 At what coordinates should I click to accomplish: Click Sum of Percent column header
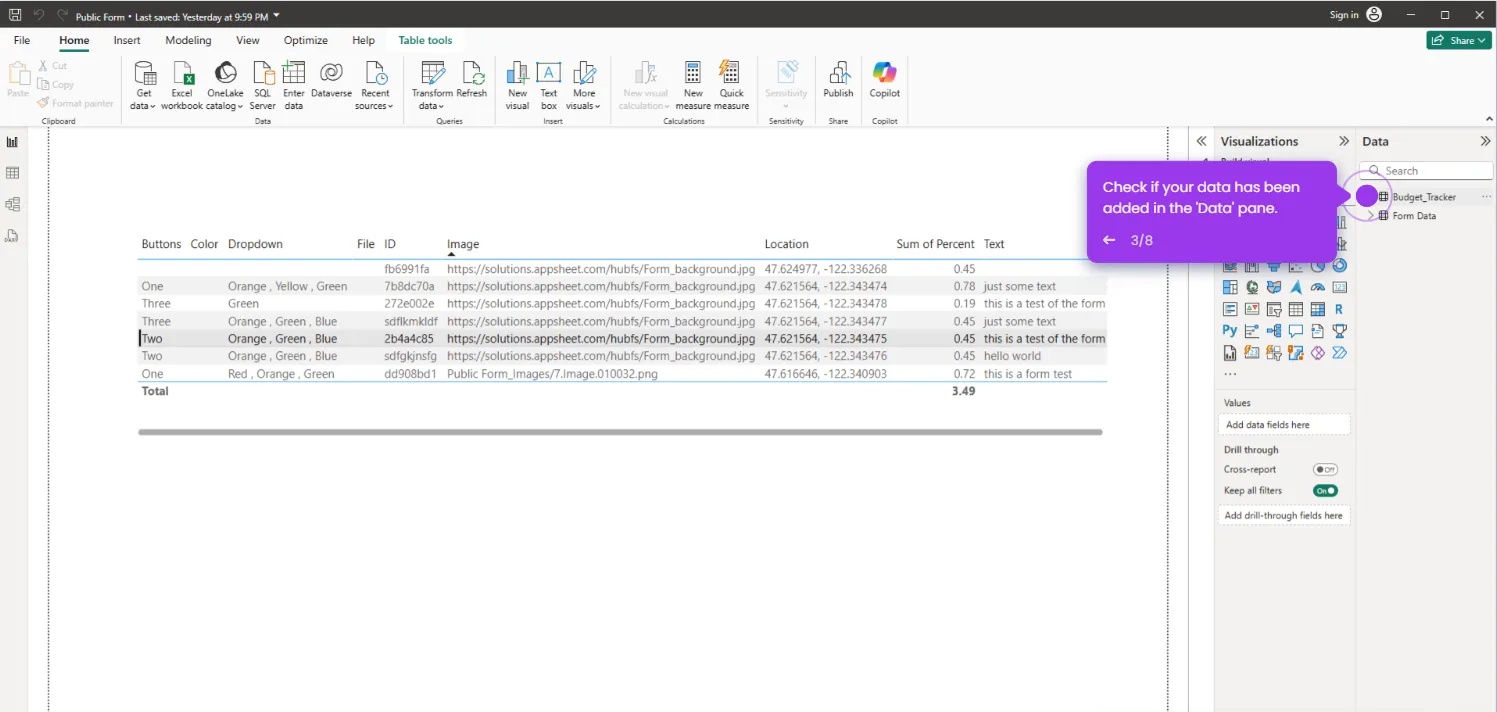click(x=935, y=244)
